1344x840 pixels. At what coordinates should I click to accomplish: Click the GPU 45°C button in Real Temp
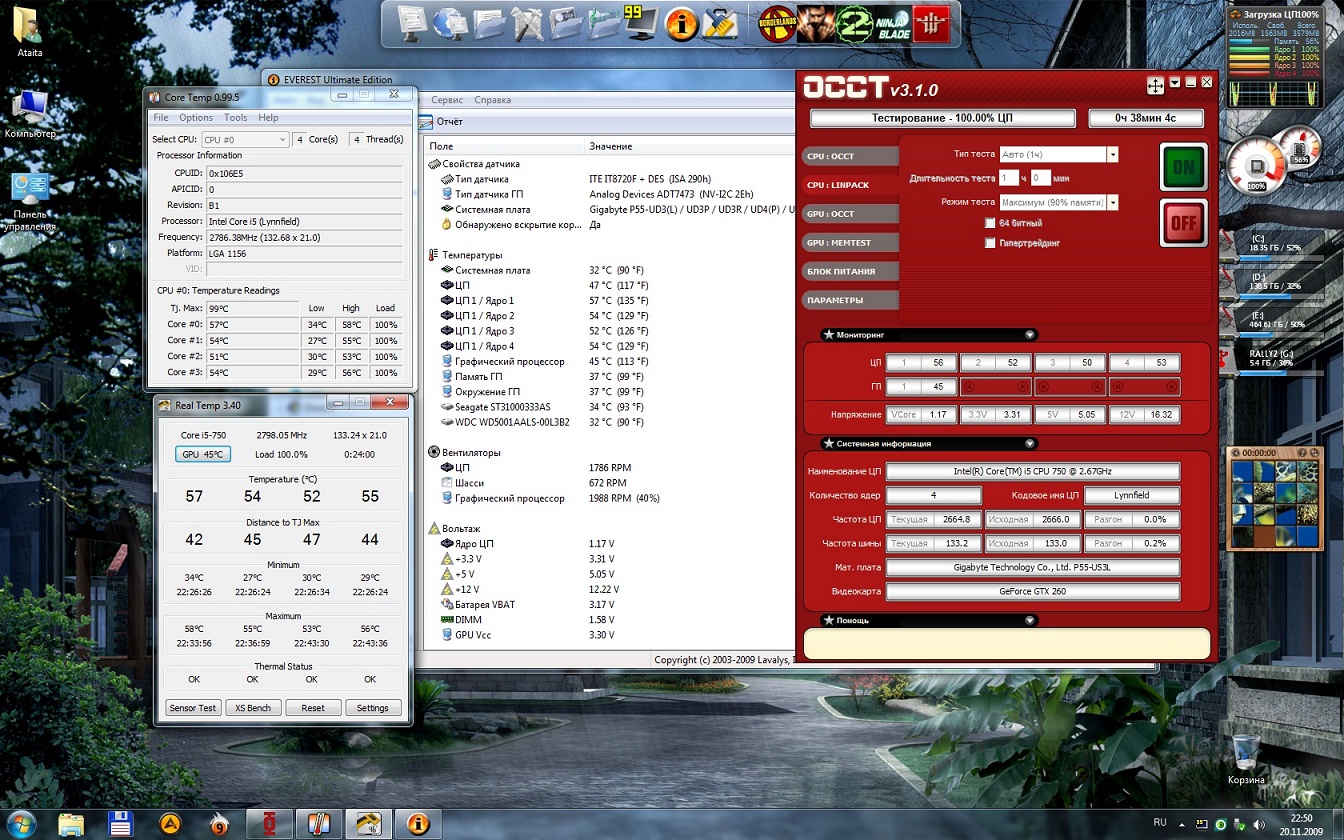202,454
